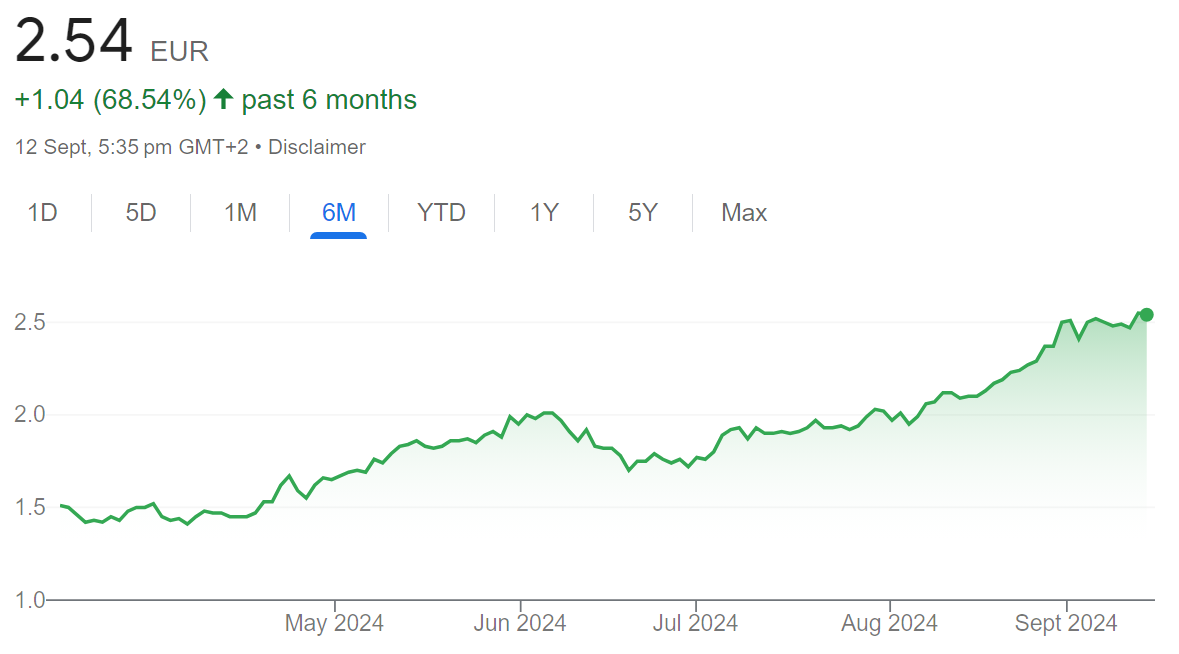This screenshot has width=1179, height=654.
Task: Select the 1D time range tab
Action: click(x=43, y=213)
